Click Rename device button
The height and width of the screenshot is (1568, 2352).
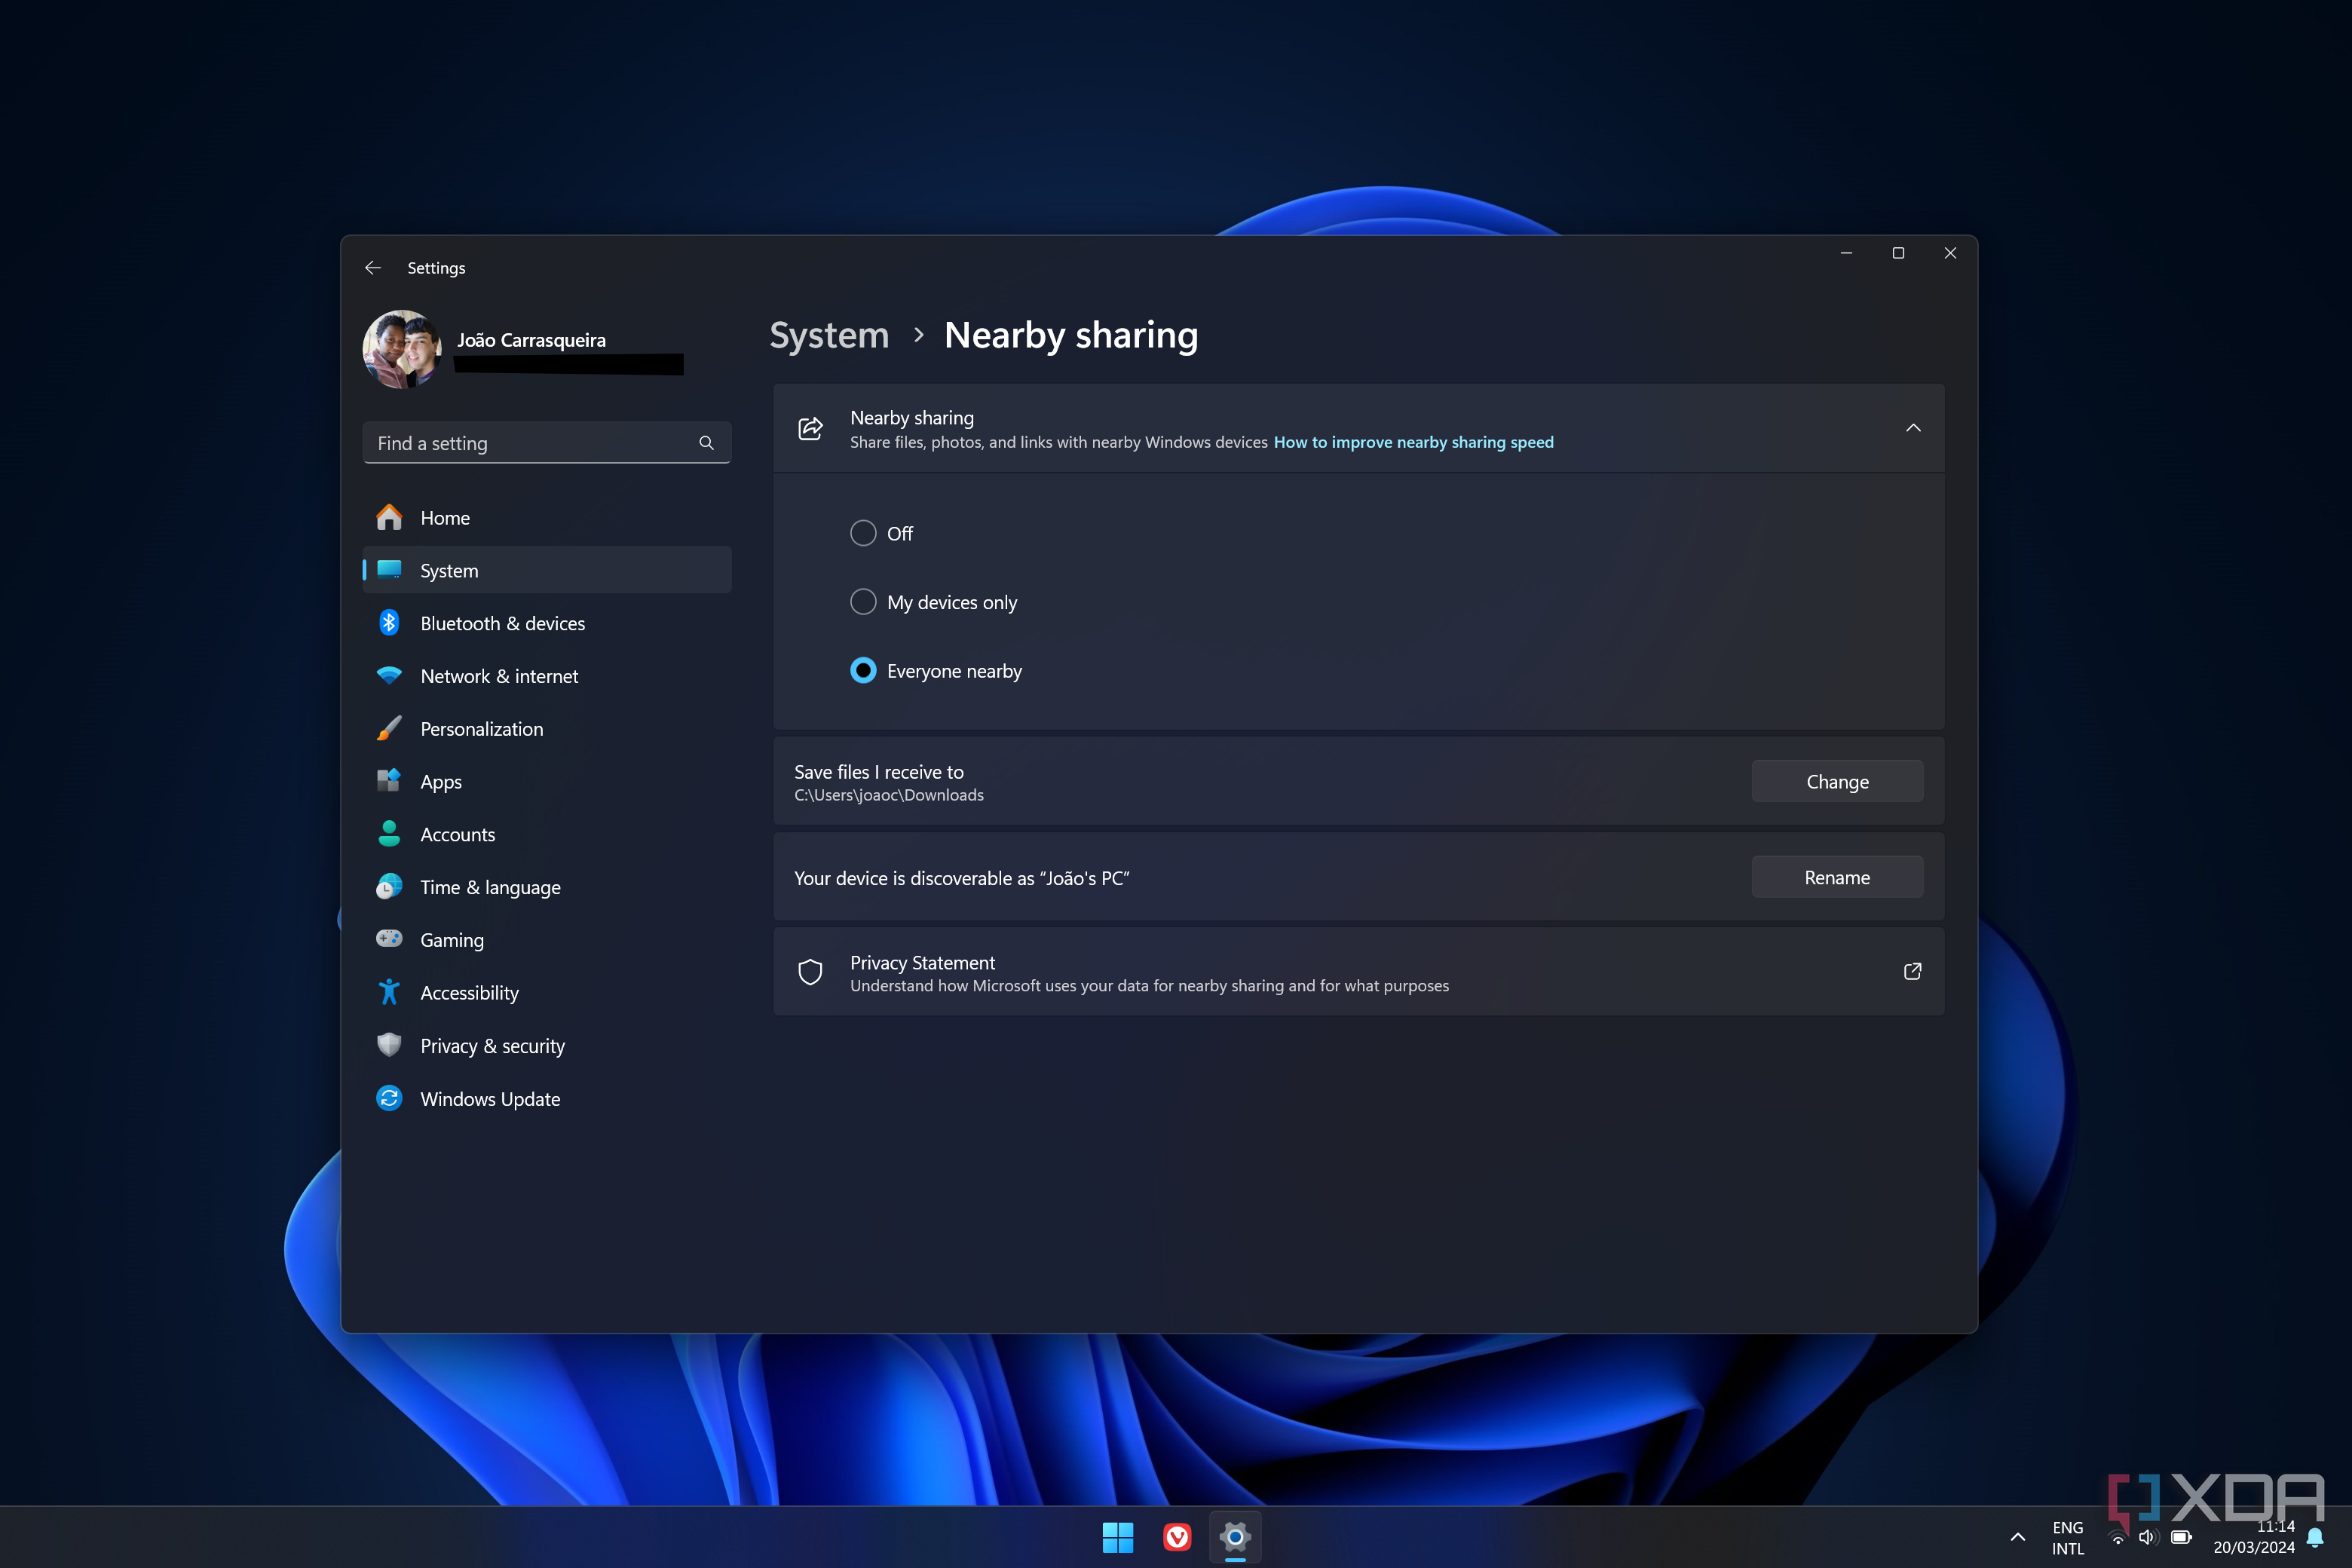[x=1836, y=877]
